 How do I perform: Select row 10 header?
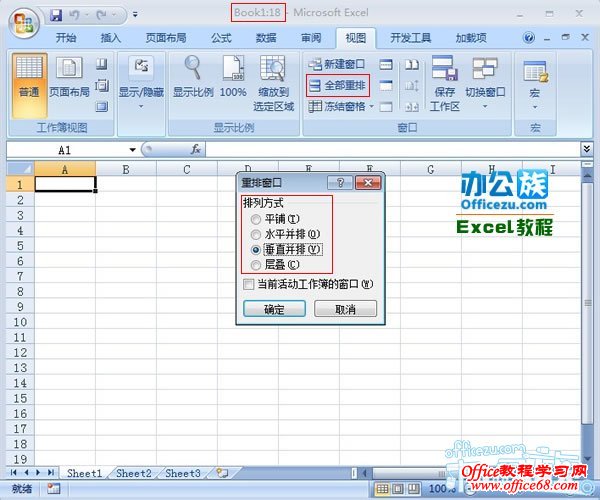[x=20, y=322]
